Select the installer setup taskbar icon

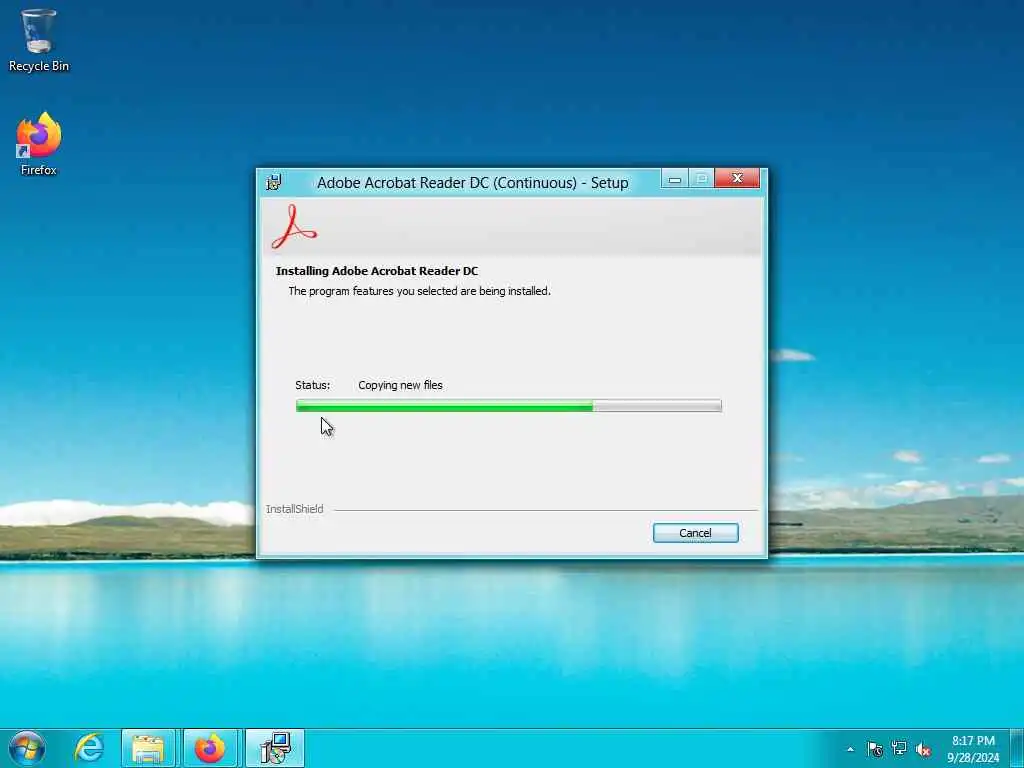(275, 748)
